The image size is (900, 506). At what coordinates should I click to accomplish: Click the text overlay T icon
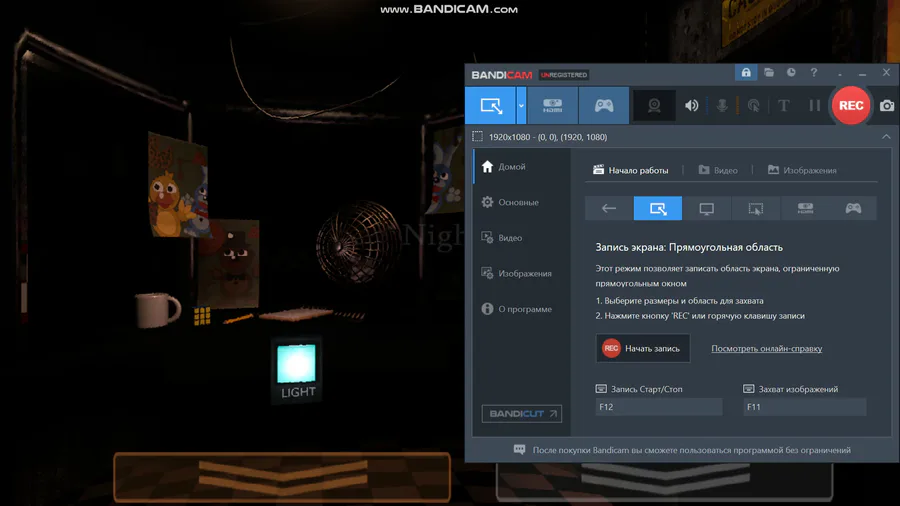(x=783, y=106)
